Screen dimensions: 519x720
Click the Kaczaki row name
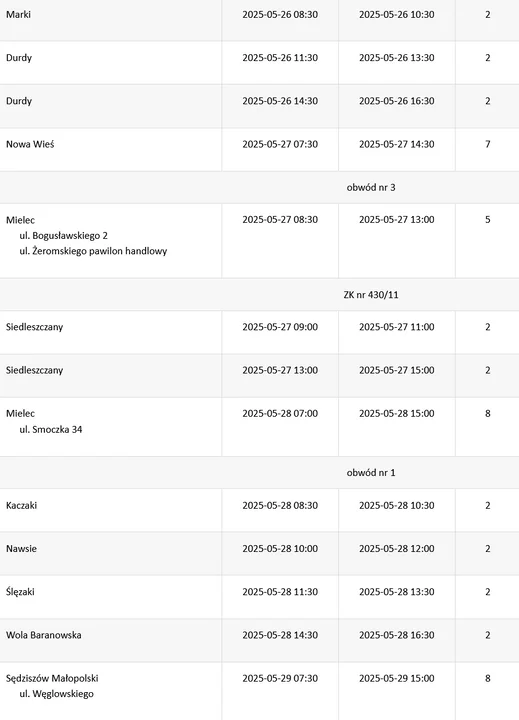pyautogui.click(x=22, y=506)
